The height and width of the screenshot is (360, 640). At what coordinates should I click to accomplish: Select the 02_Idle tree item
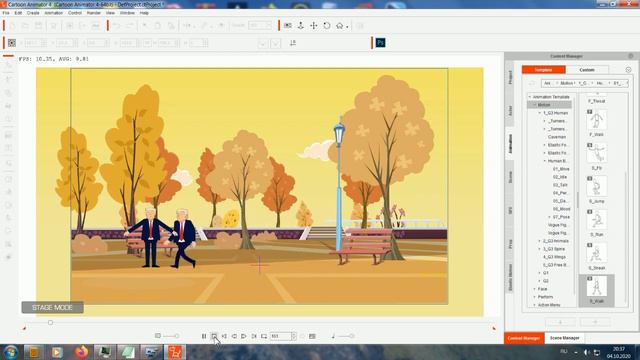click(x=560, y=177)
